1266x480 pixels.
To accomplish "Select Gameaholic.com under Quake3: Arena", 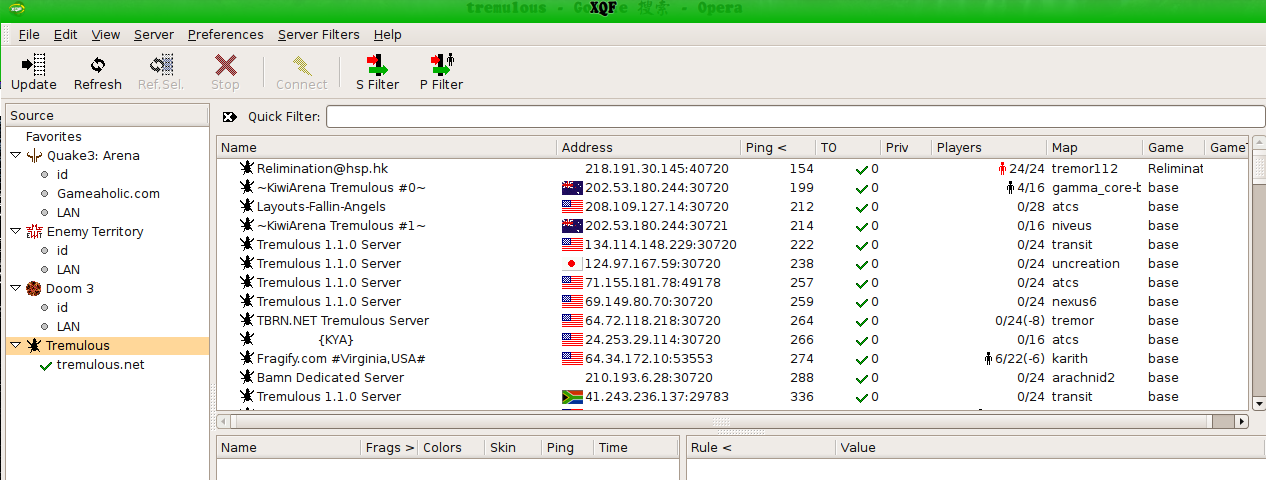I will (x=108, y=193).
